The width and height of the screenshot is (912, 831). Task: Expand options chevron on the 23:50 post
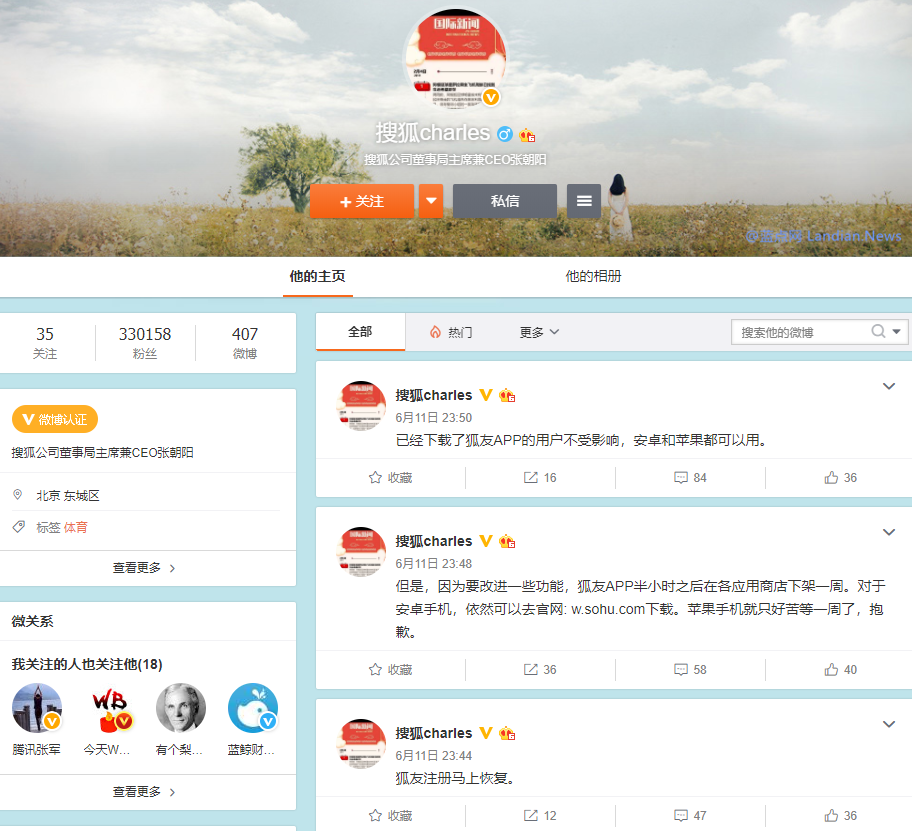pos(889,386)
